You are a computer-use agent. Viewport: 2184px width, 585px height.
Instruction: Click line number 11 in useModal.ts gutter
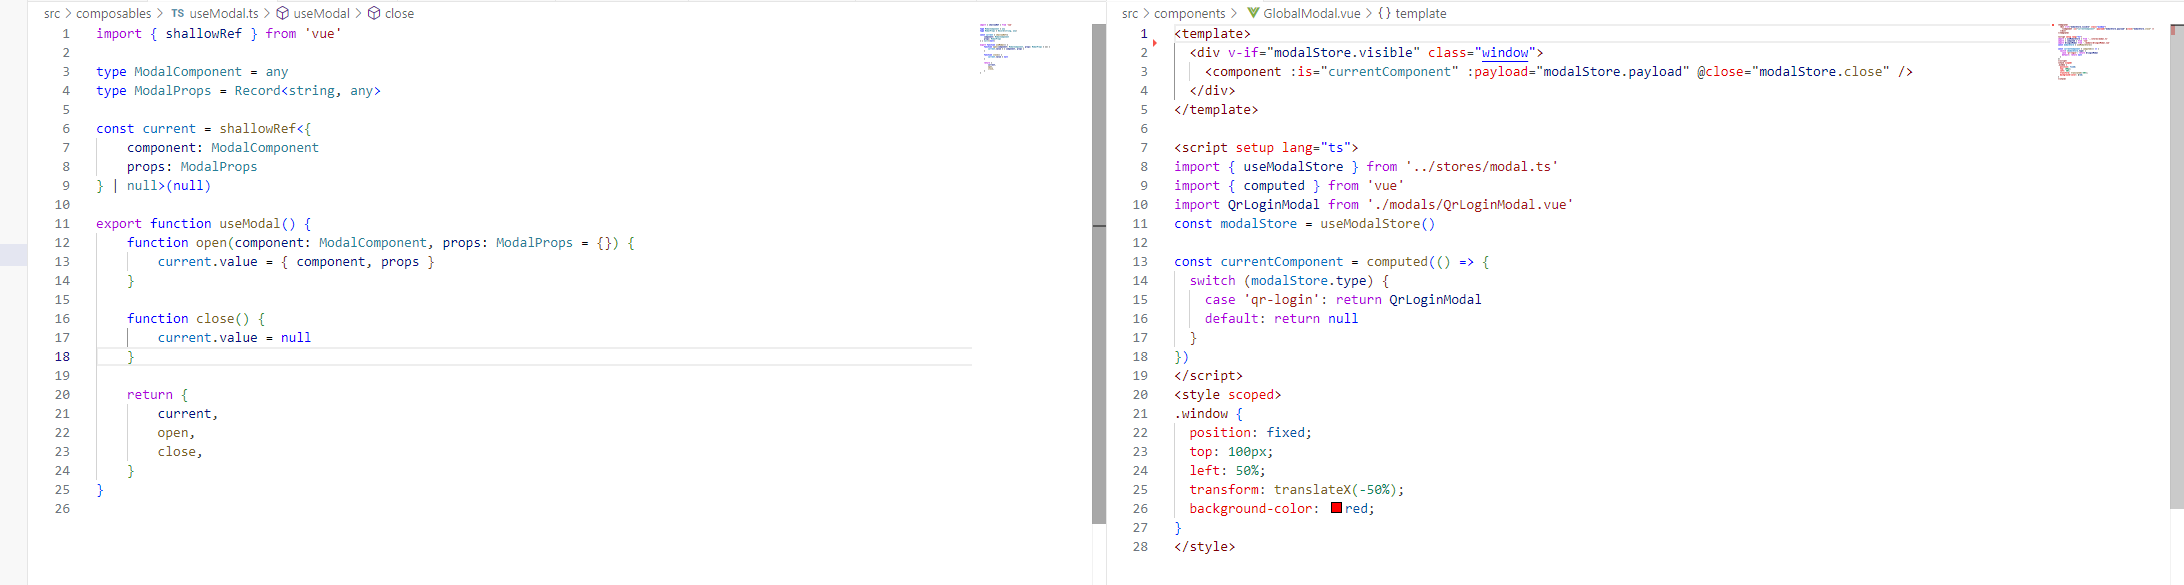pyautogui.click(x=62, y=223)
